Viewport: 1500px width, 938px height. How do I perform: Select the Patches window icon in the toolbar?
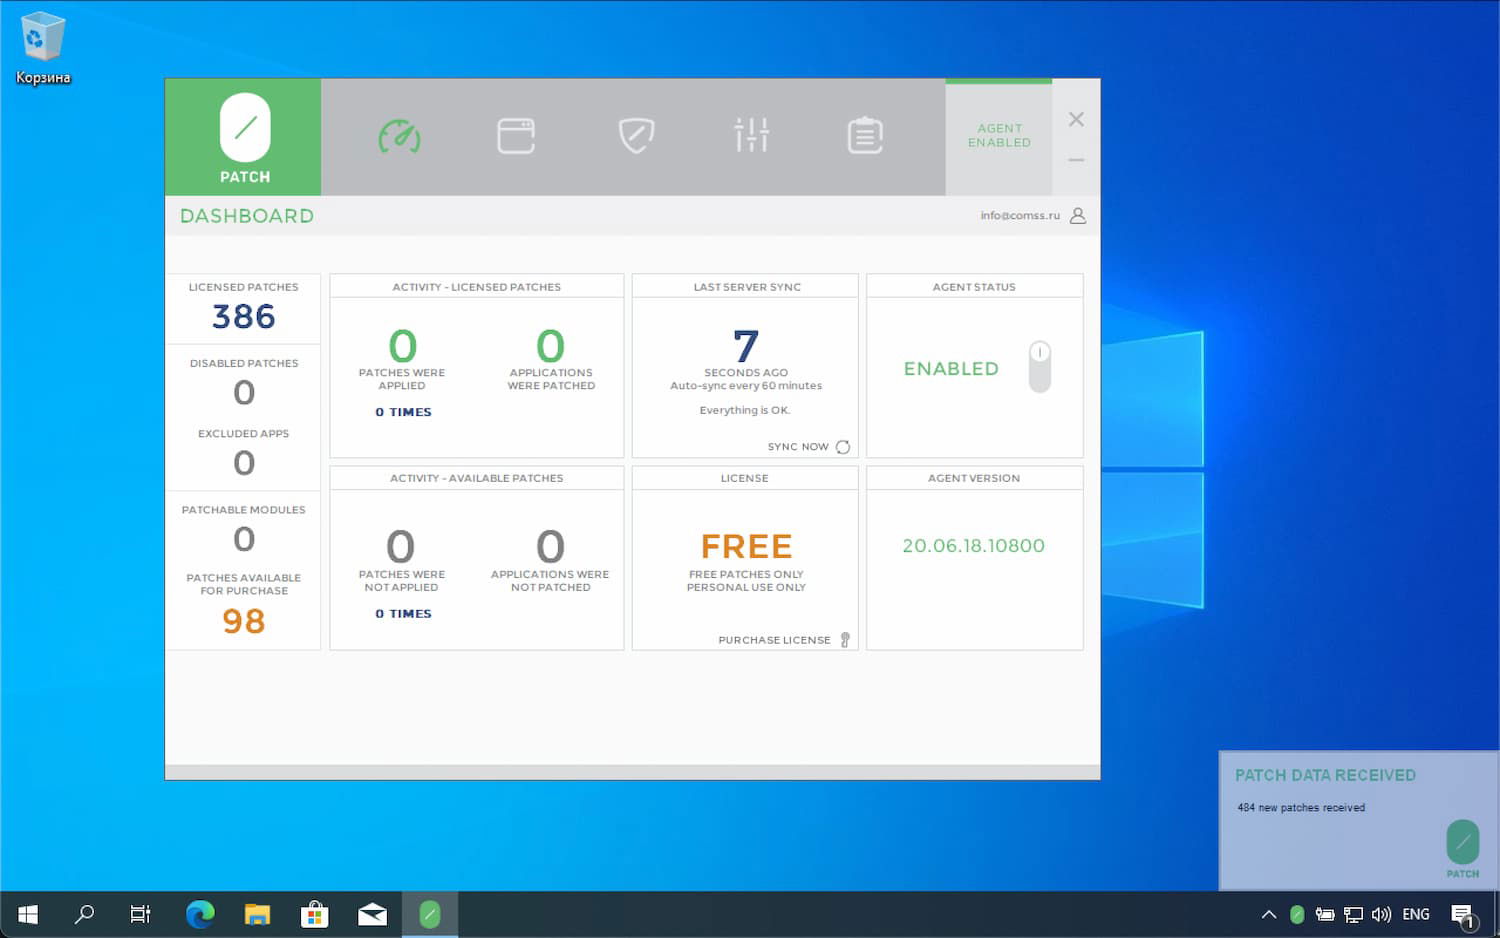(516, 136)
